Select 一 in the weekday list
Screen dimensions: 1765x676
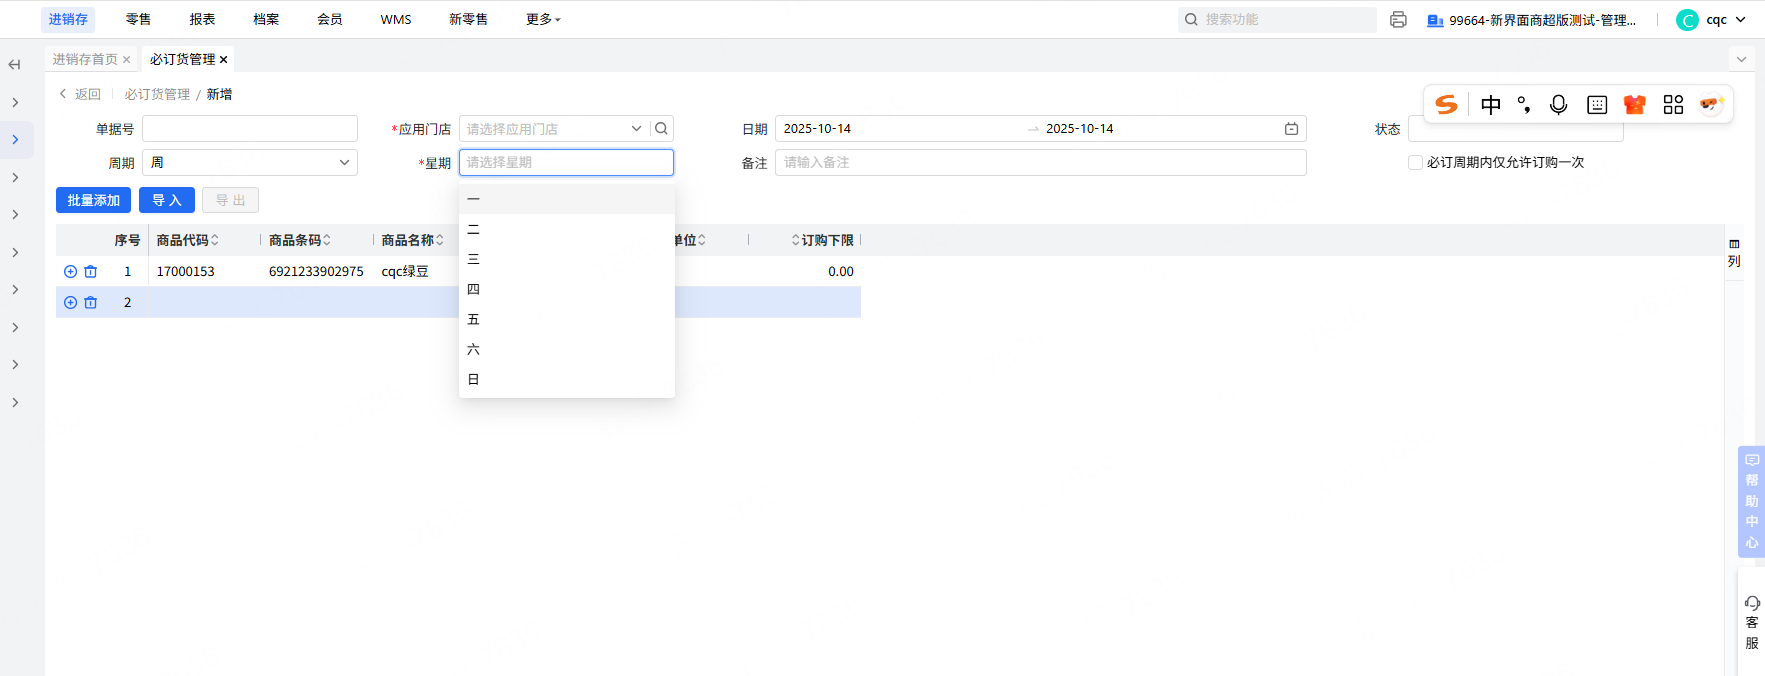point(567,199)
